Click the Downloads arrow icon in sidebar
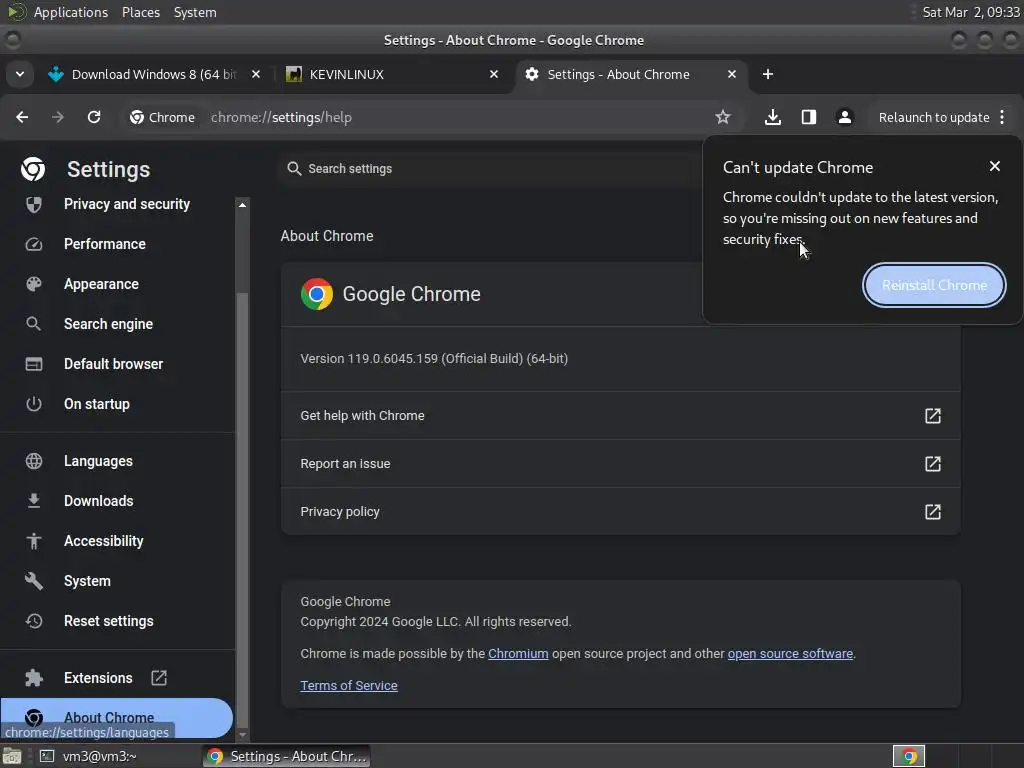The image size is (1024, 768). tap(33, 501)
